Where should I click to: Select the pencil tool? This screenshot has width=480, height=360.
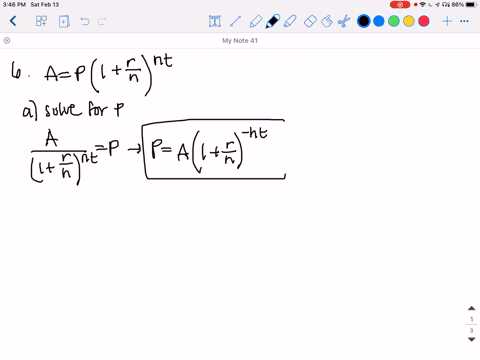(x=255, y=21)
